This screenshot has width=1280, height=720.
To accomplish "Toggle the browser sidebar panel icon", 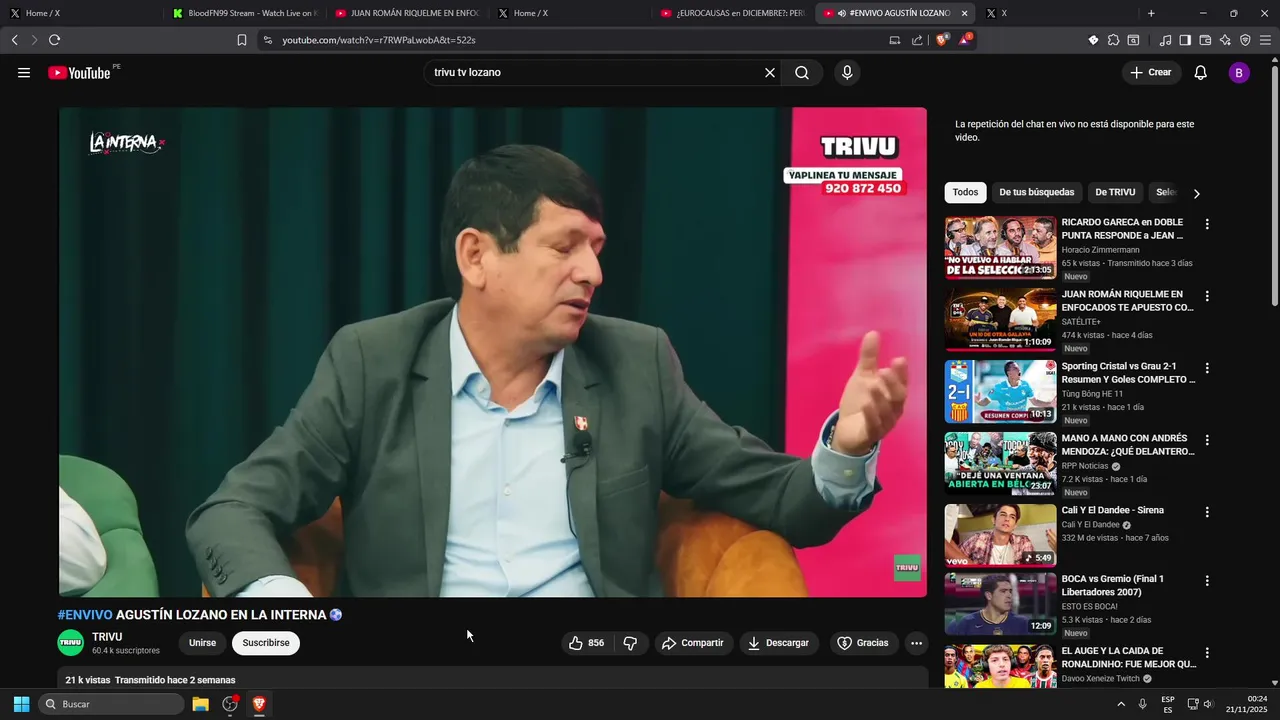I will [1185, 40].
